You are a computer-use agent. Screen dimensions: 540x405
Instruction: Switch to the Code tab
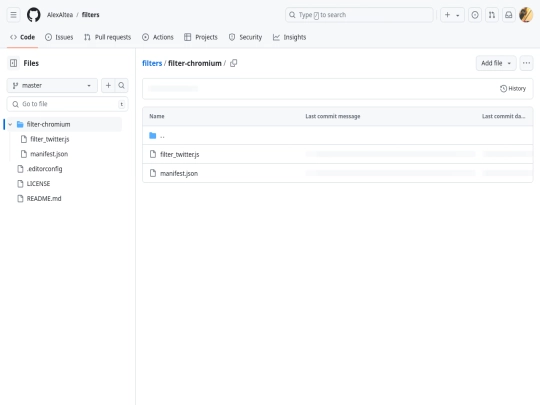pyautogui.click(x=22, y=37)
